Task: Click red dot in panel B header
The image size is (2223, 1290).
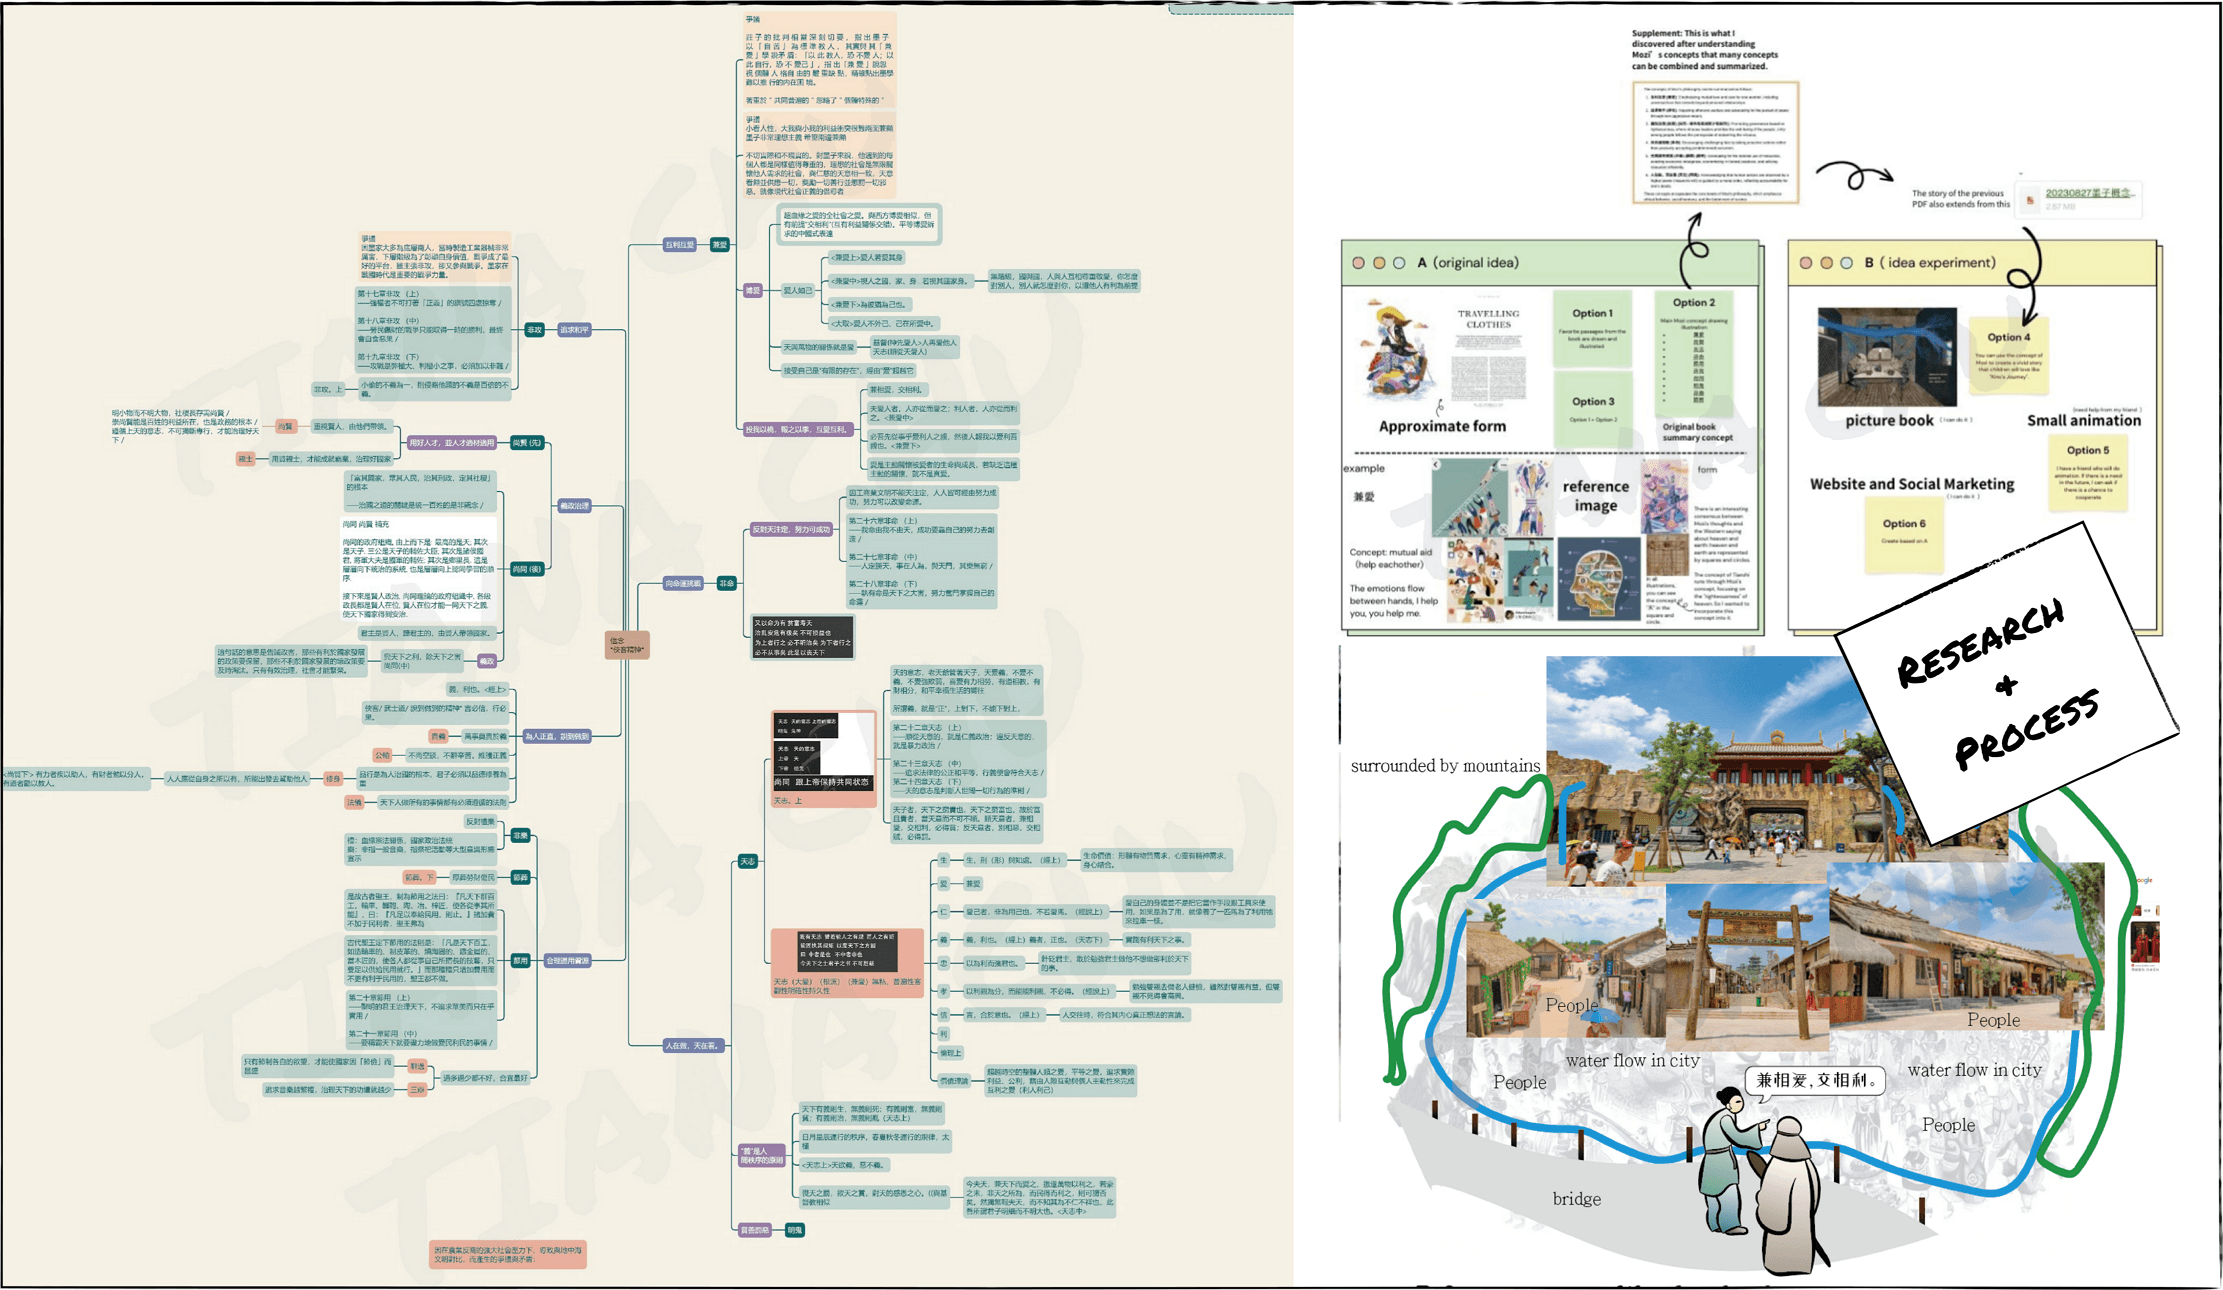Action: pyautogui.click(x=1805, y=263)
